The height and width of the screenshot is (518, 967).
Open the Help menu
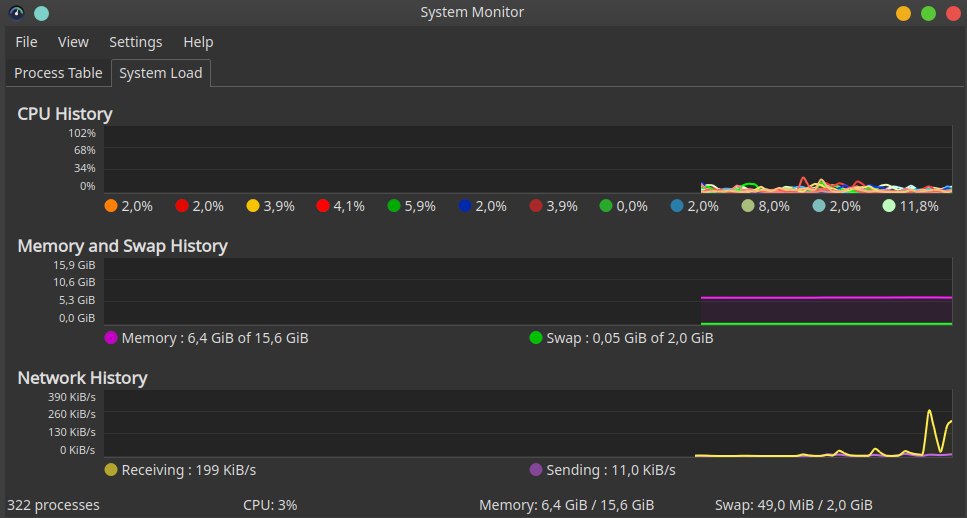198,42
